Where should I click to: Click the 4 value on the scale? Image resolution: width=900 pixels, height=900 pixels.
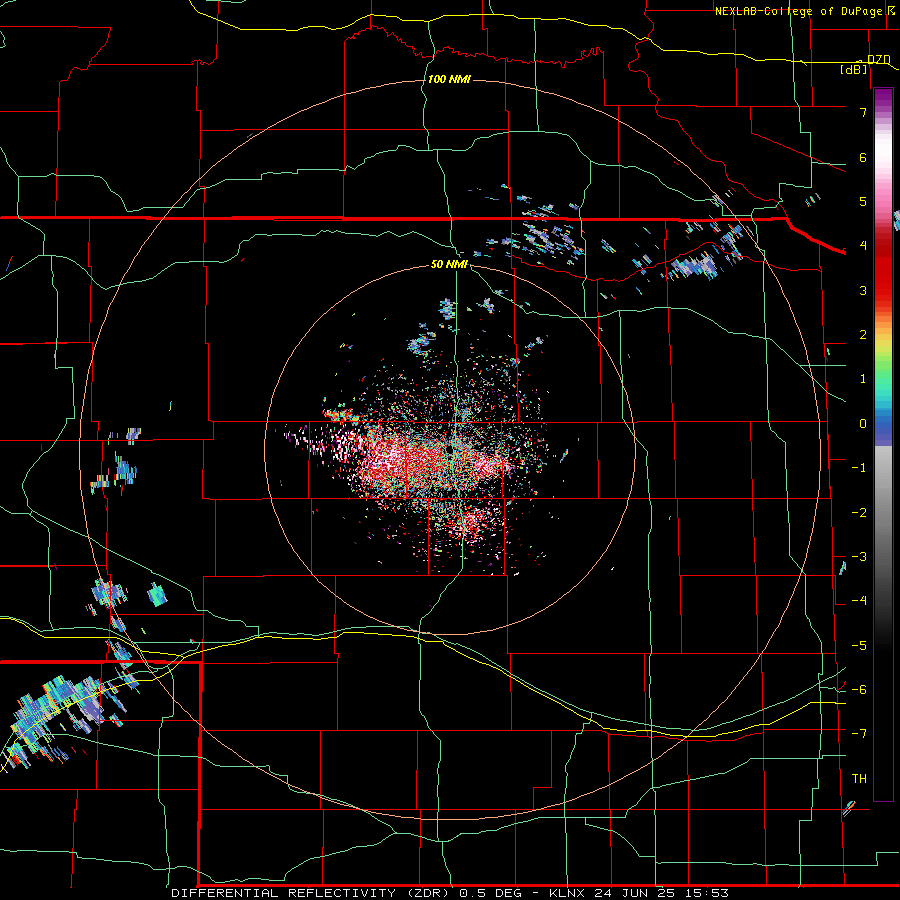click(x=863, y=245)
